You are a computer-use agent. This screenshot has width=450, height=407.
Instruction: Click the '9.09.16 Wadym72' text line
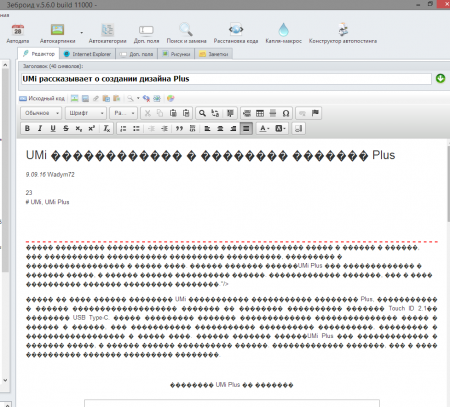click(x=50, y=175)
